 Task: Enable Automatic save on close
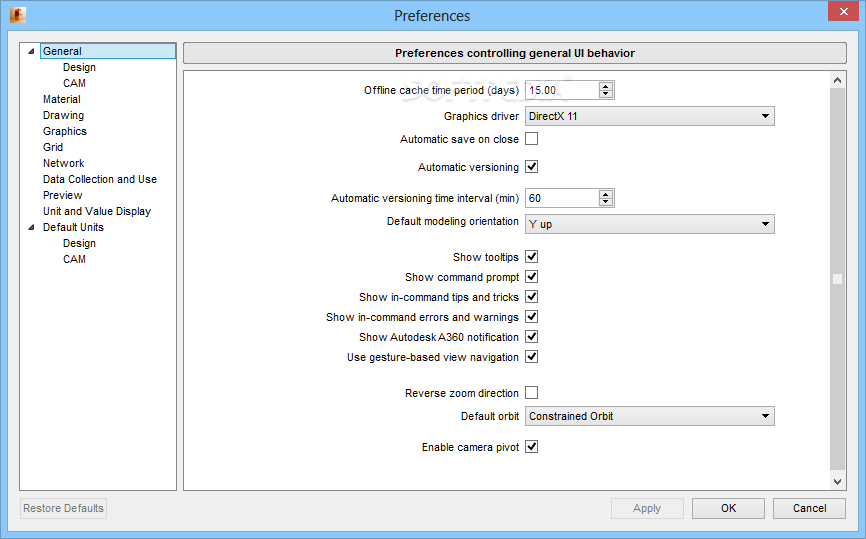(531, 139)
